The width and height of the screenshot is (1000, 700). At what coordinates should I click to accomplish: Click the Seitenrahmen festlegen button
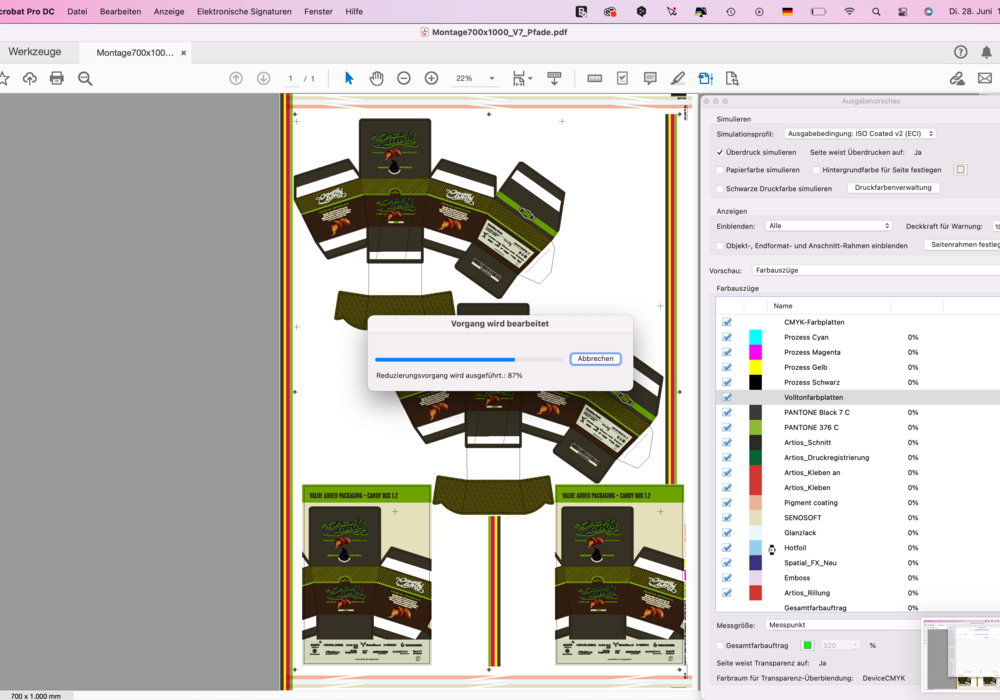point(962,245)
